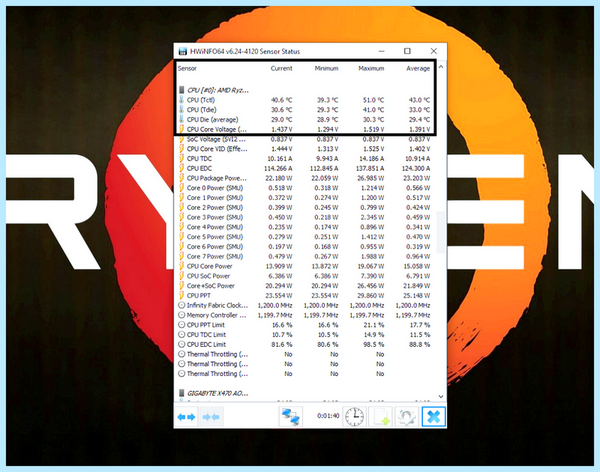Click the greyed shrink columns arrows button
The height and width of the screenshot is (472, 600).
[210, 417]
